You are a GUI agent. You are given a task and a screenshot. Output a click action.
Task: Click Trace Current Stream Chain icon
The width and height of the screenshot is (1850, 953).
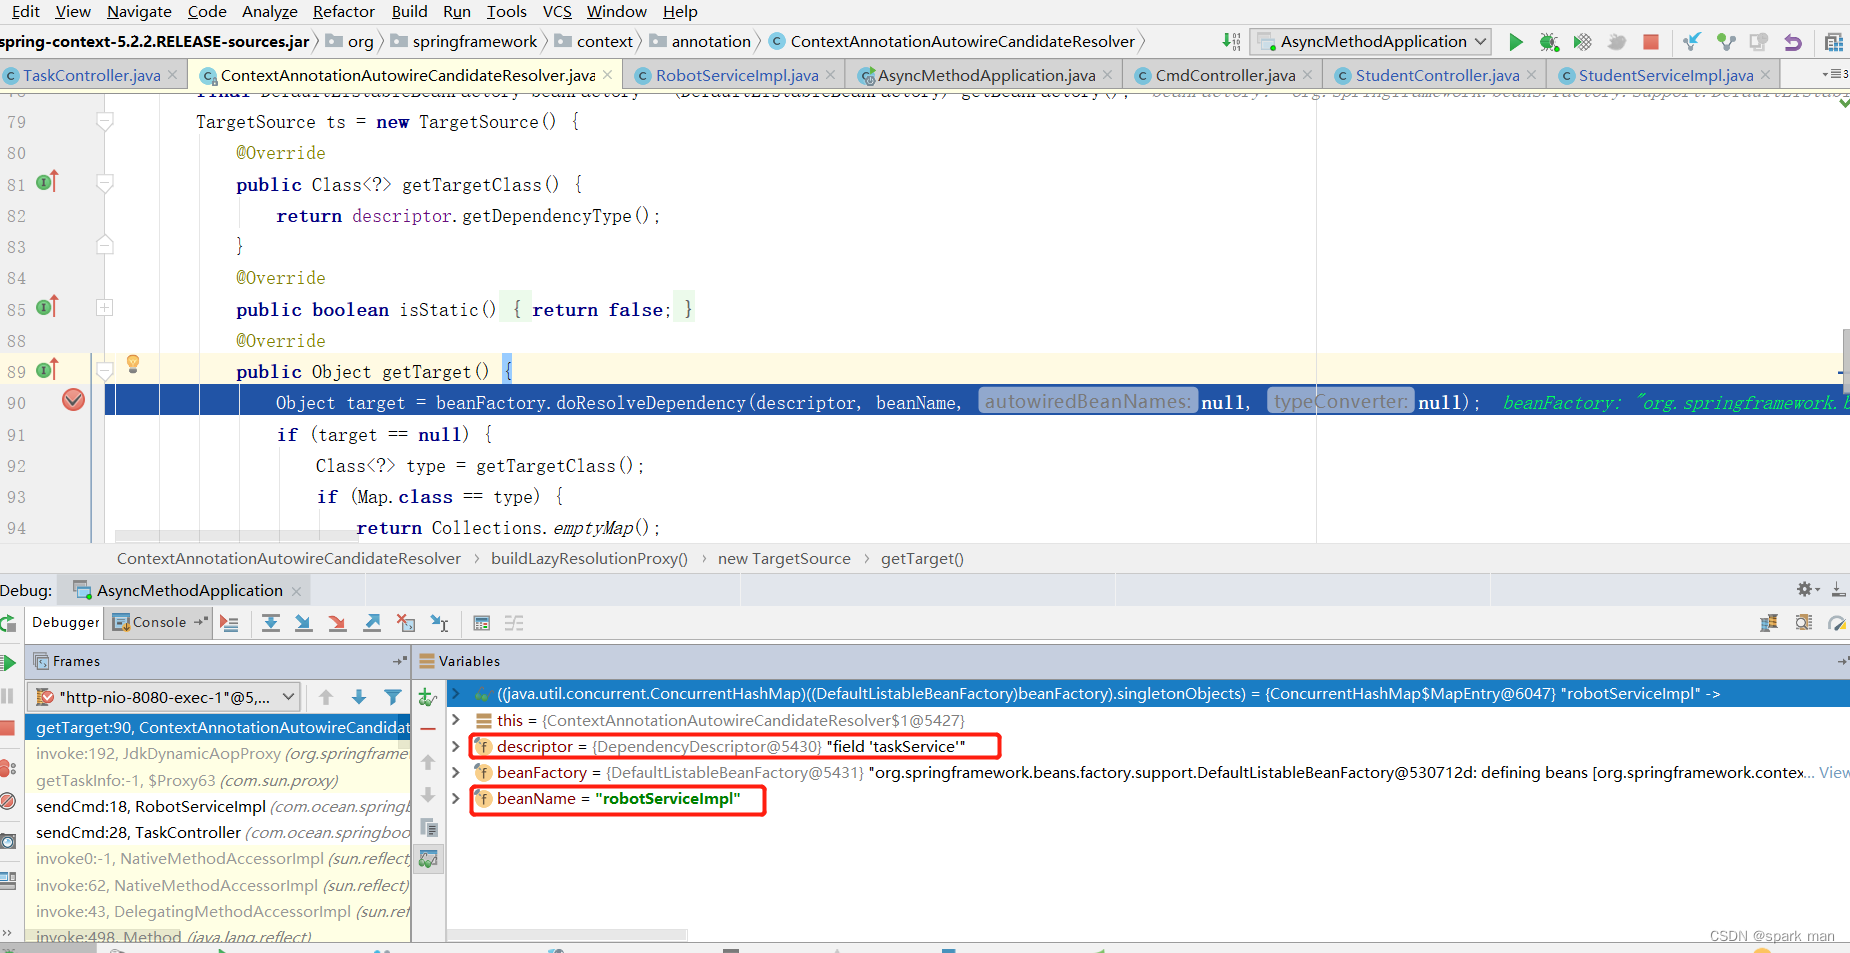[x=514, y=623]
